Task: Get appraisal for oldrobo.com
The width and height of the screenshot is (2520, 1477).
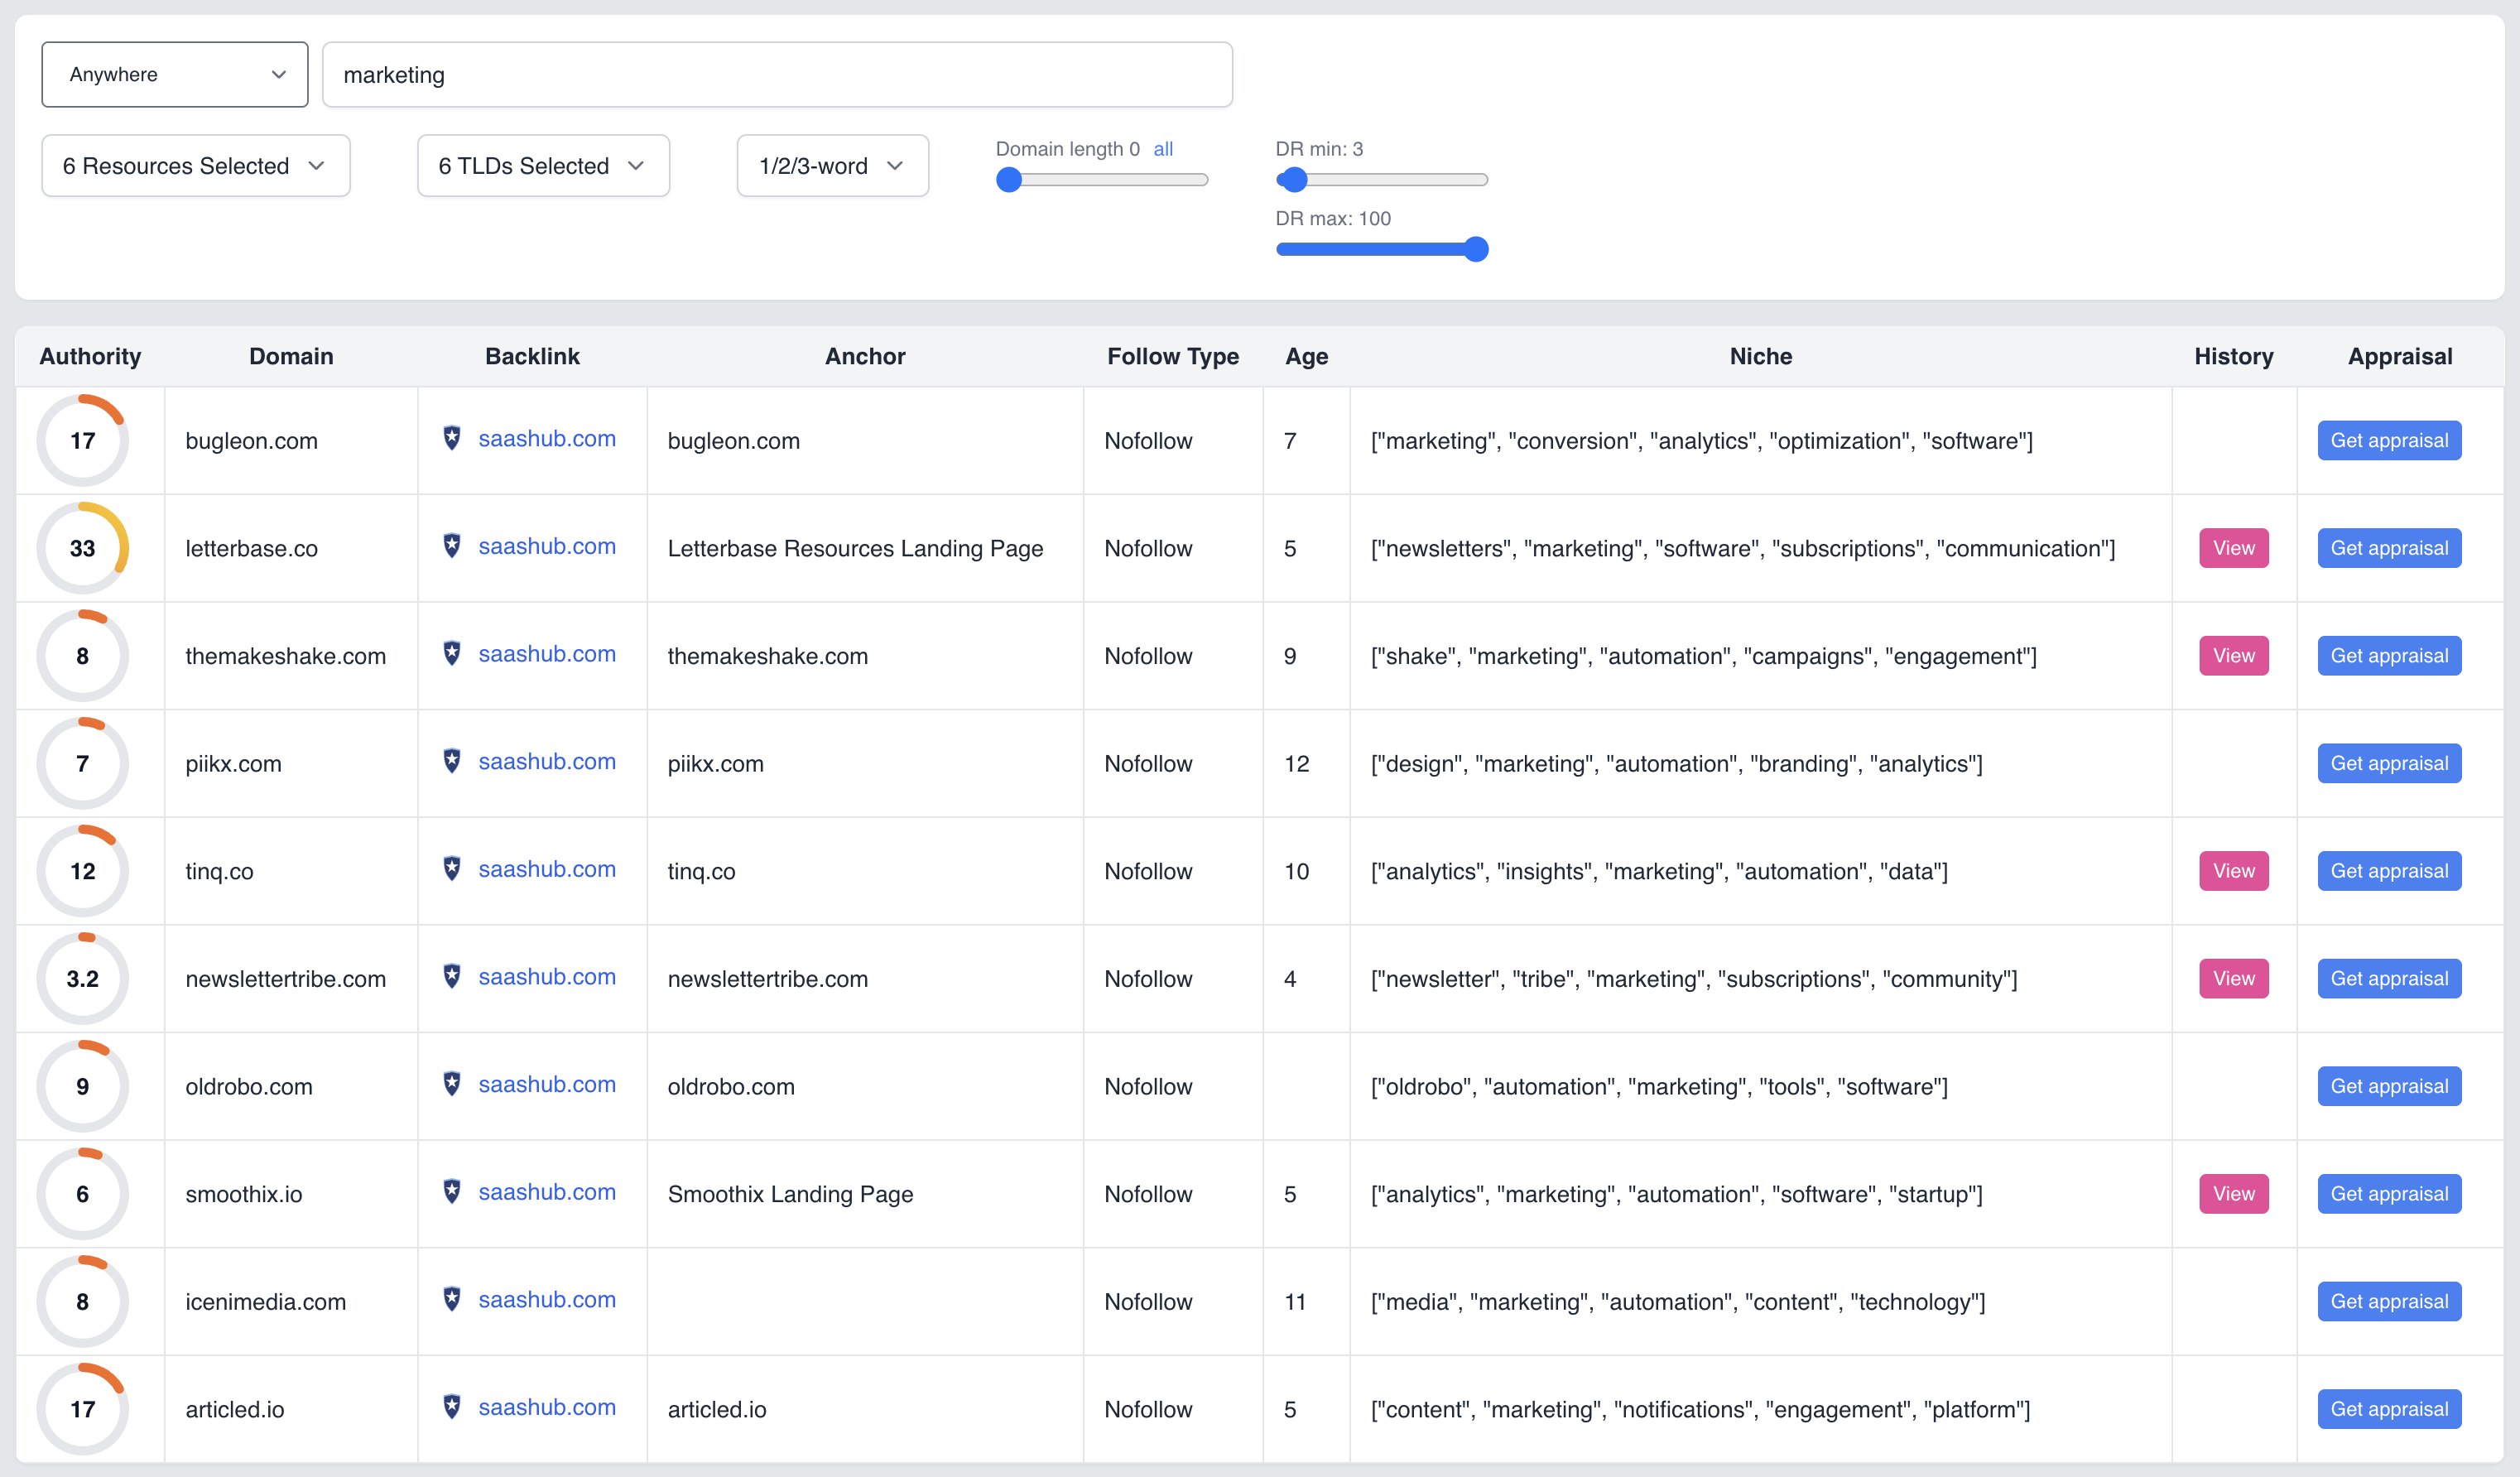Action: pyautogui.click(x=2388, y=1086)
